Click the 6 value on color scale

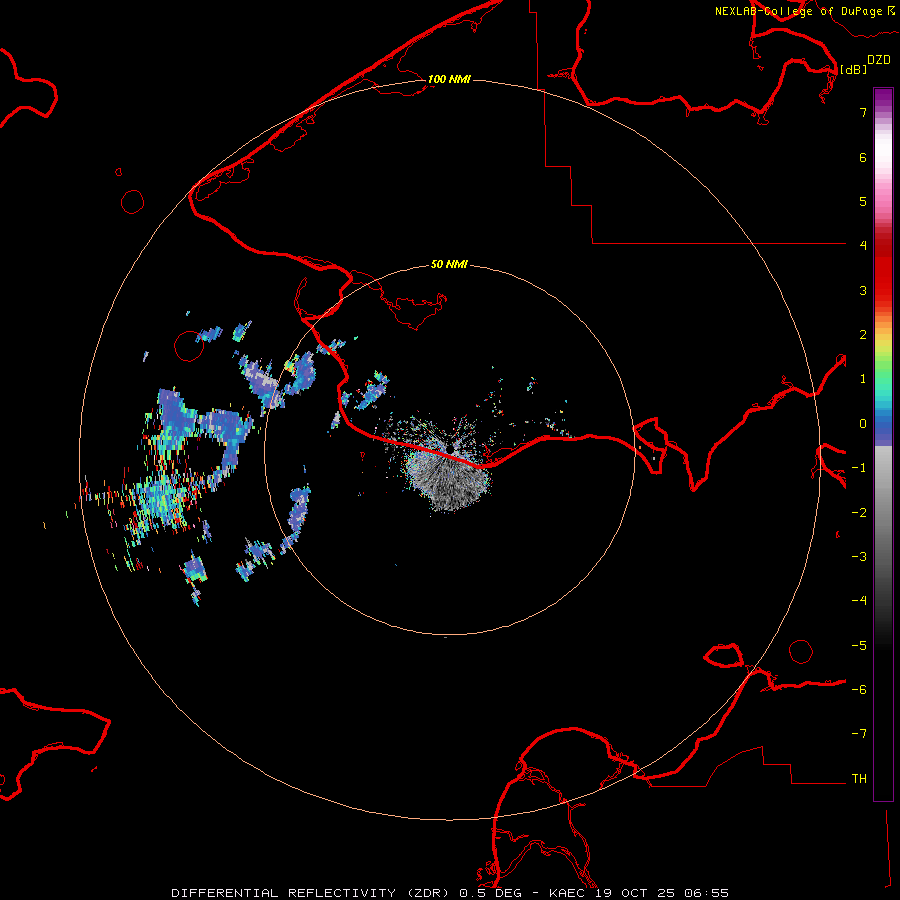point(863,157)
